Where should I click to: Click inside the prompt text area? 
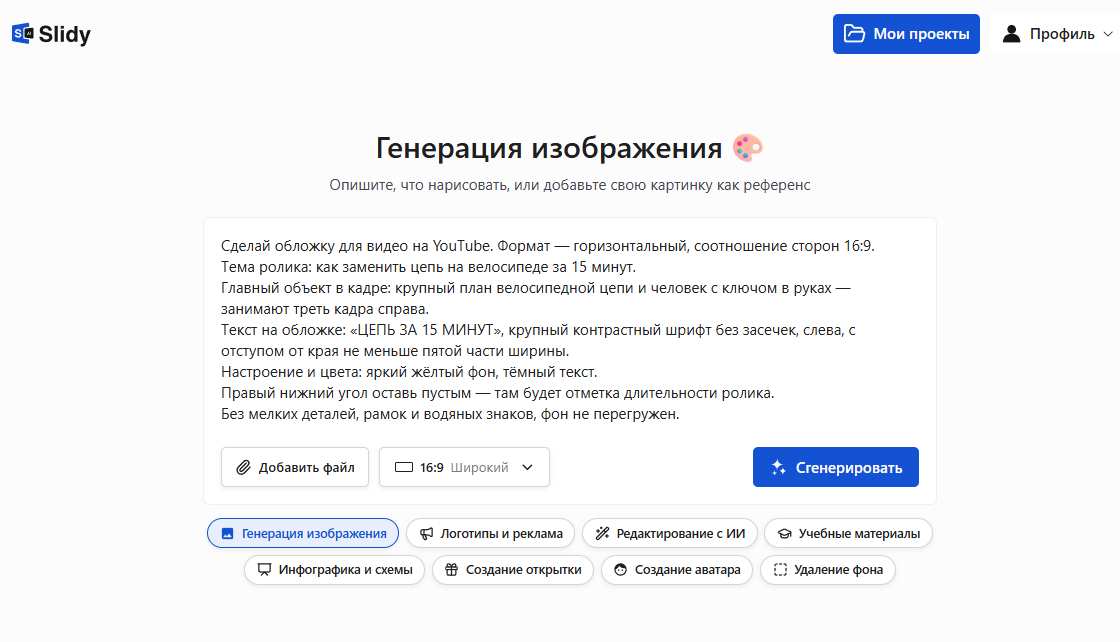[569, 330]
